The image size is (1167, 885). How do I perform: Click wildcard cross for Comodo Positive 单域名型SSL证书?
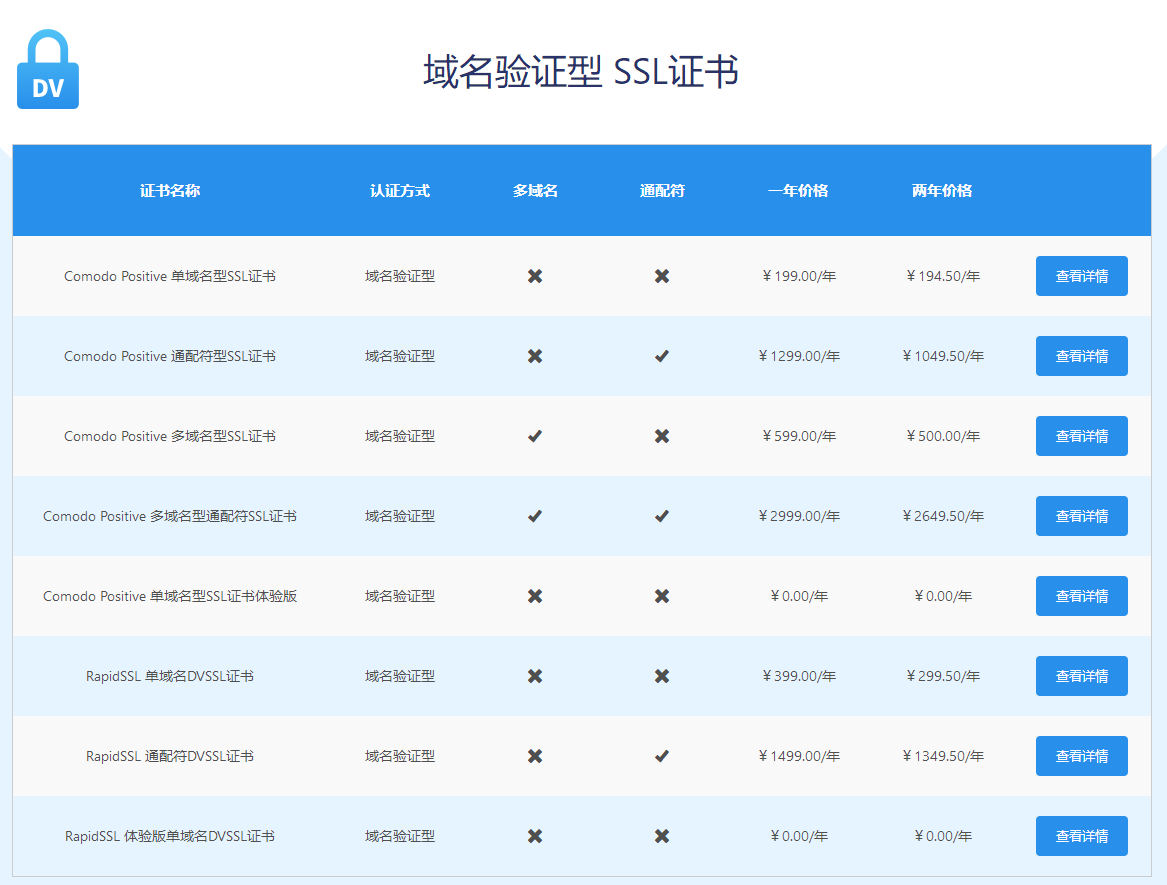point(662,276)
